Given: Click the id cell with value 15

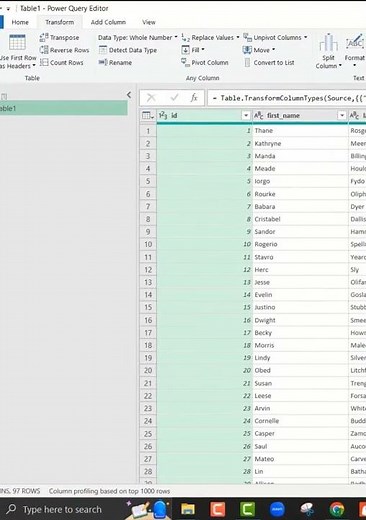Looking at the screenshot, I should coord(205,307).
